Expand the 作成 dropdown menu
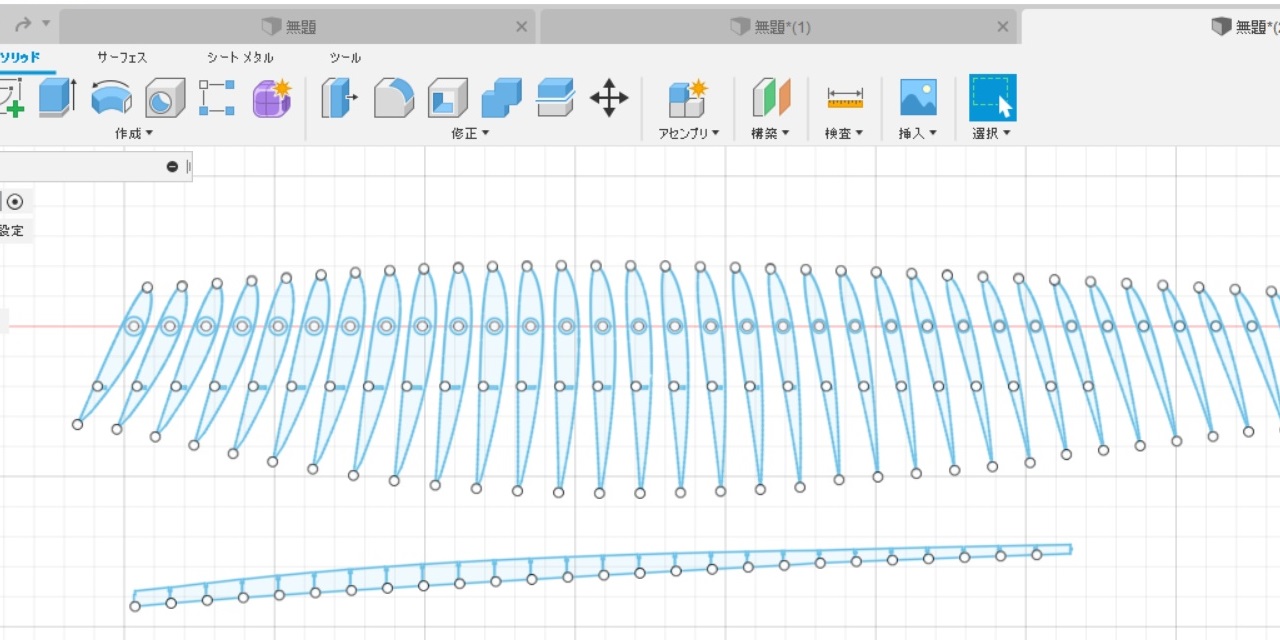This screenshot has width=1280, height=640. pyautogui.click(x=134, y=133)
